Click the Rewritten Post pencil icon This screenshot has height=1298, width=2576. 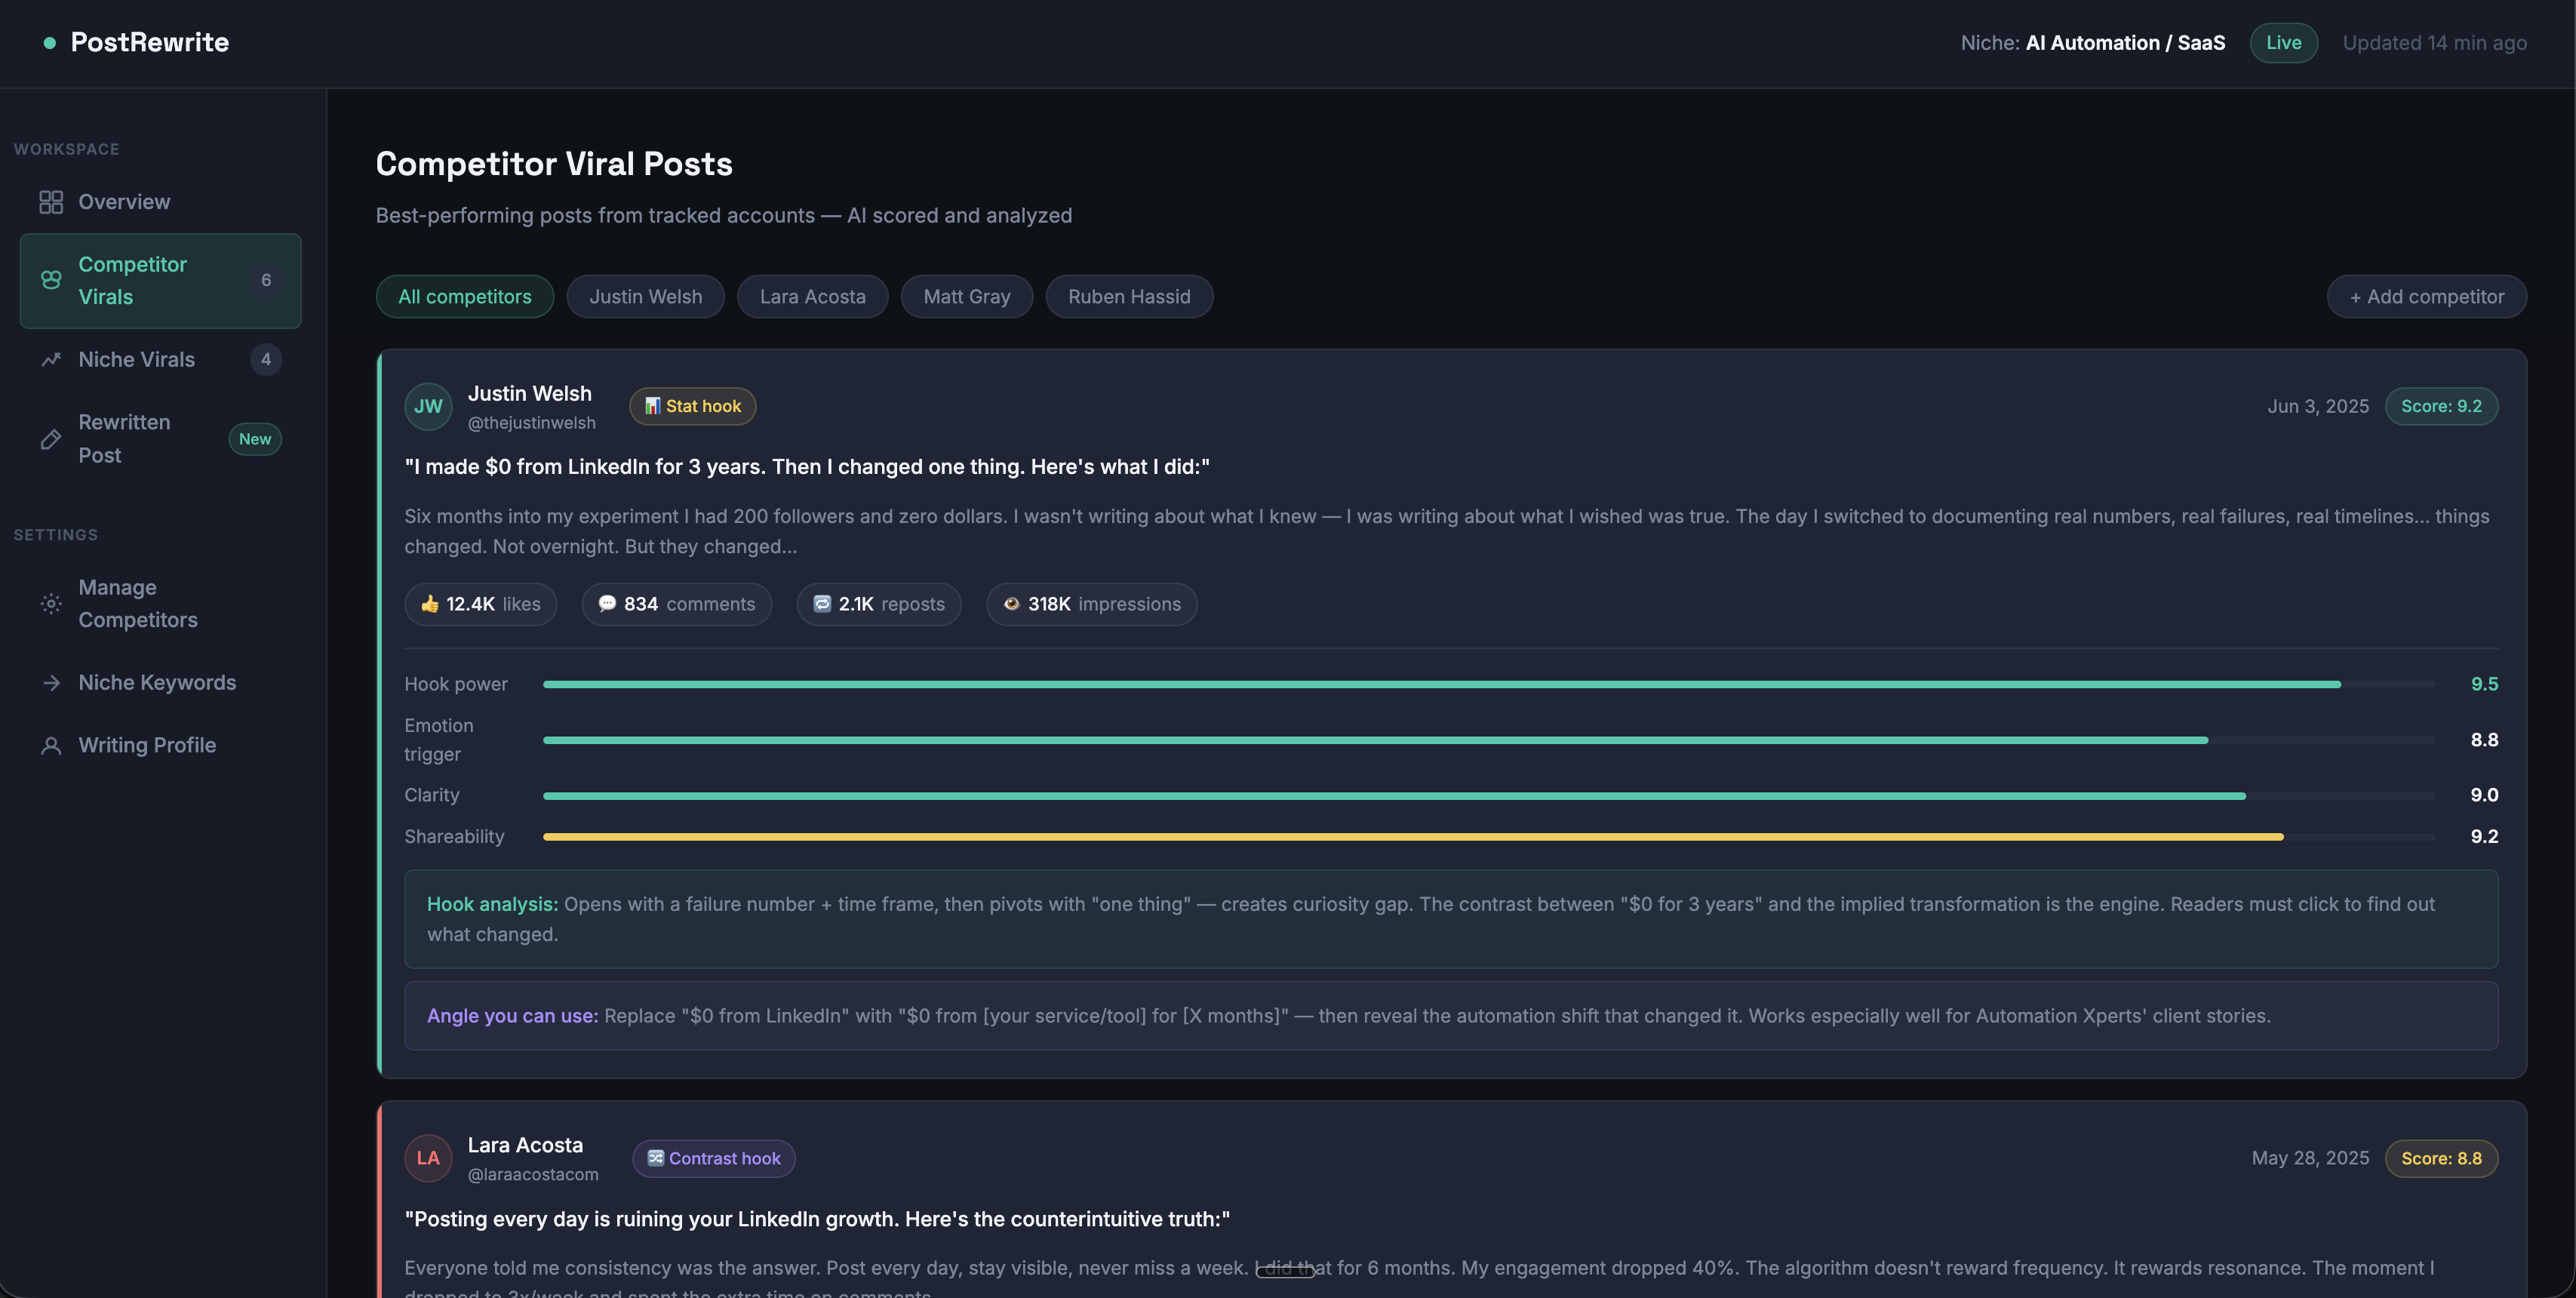click(51, 439)
